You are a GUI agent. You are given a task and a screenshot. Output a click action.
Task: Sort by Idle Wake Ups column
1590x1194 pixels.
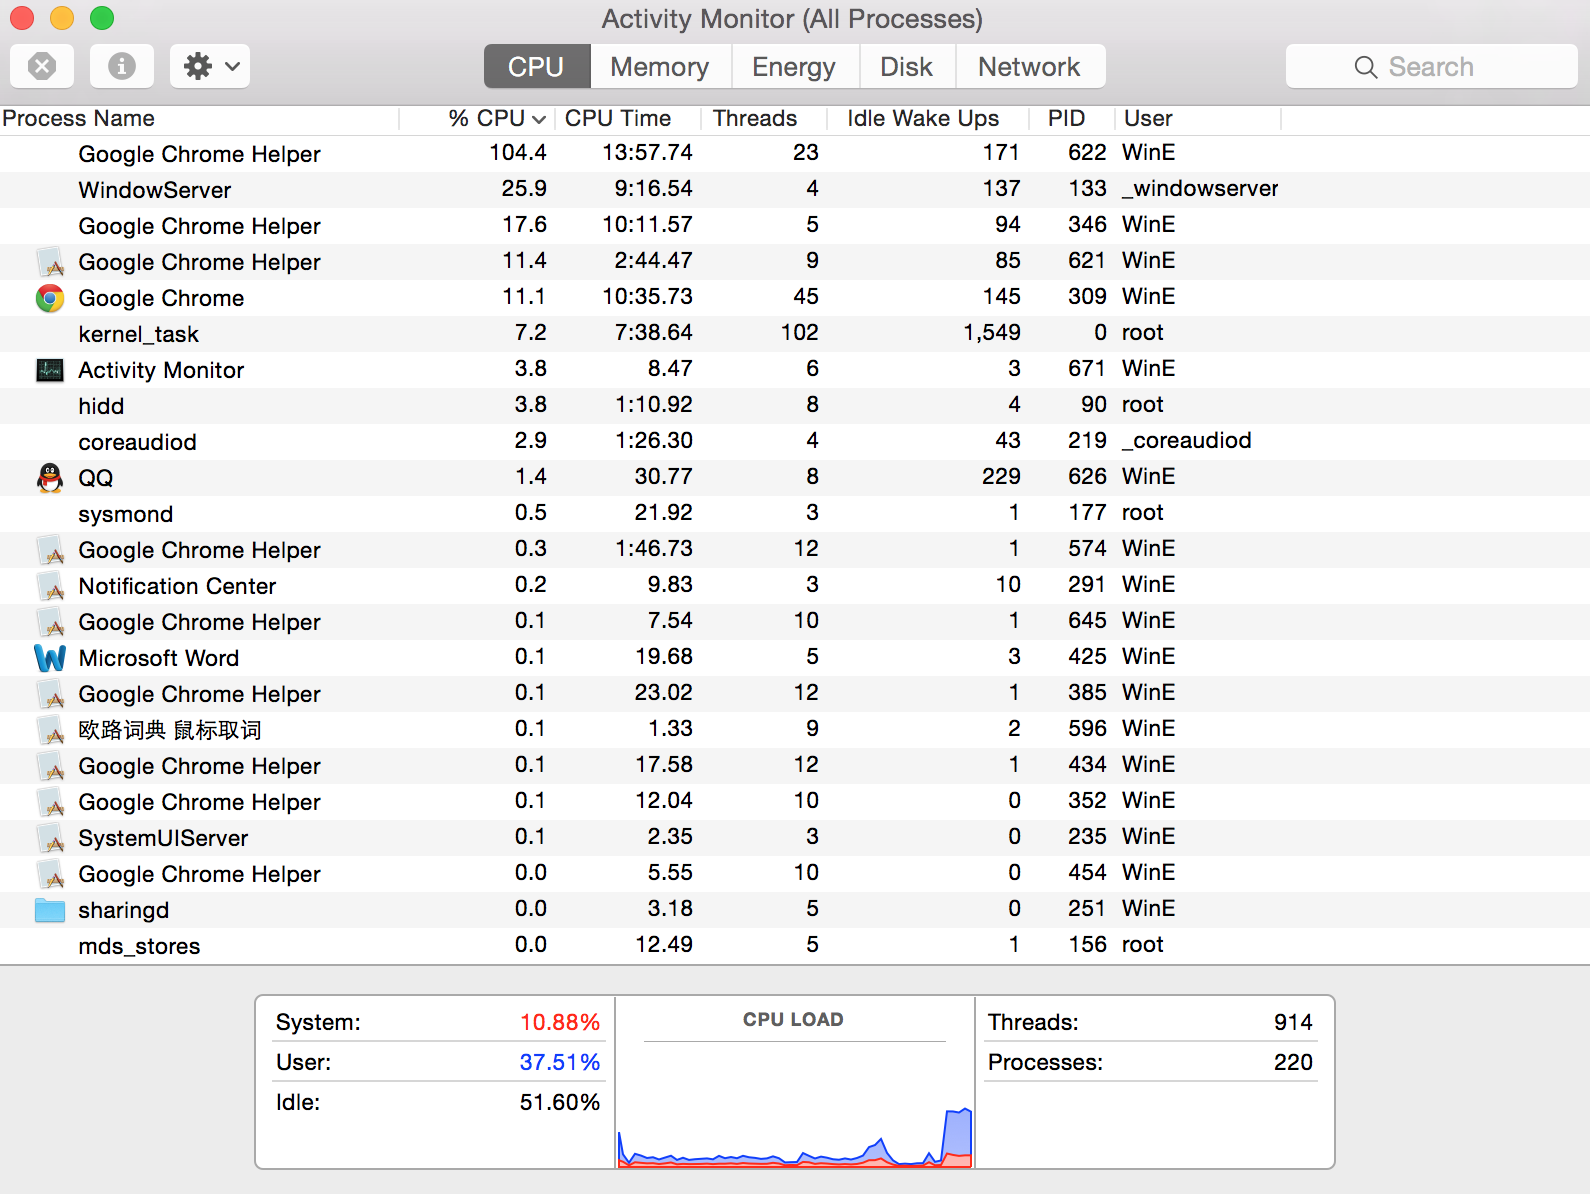pyautogui.click(x=928, y=119)
